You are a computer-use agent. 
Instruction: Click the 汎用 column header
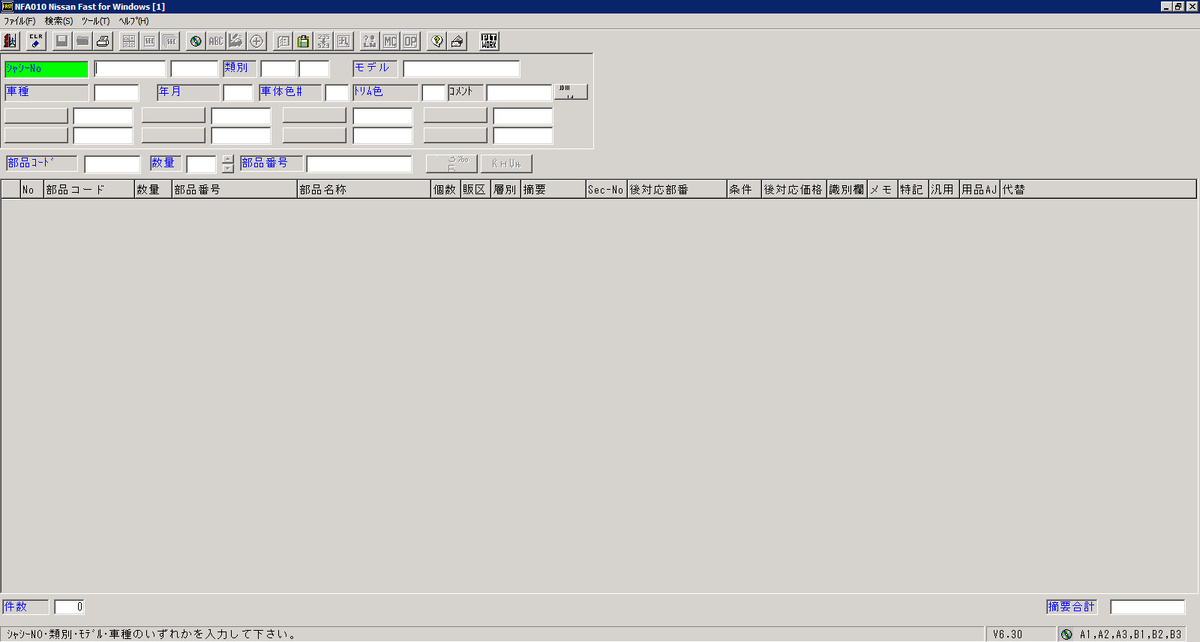tap(944, 189)
